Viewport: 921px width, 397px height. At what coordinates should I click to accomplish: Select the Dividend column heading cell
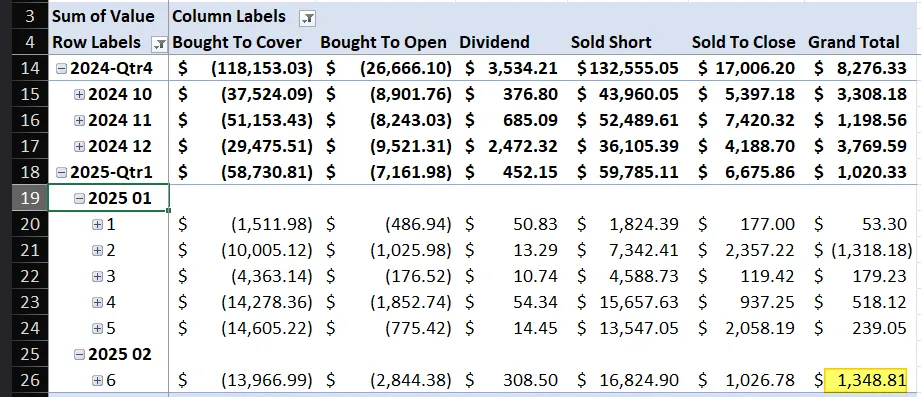click(494, 42)
